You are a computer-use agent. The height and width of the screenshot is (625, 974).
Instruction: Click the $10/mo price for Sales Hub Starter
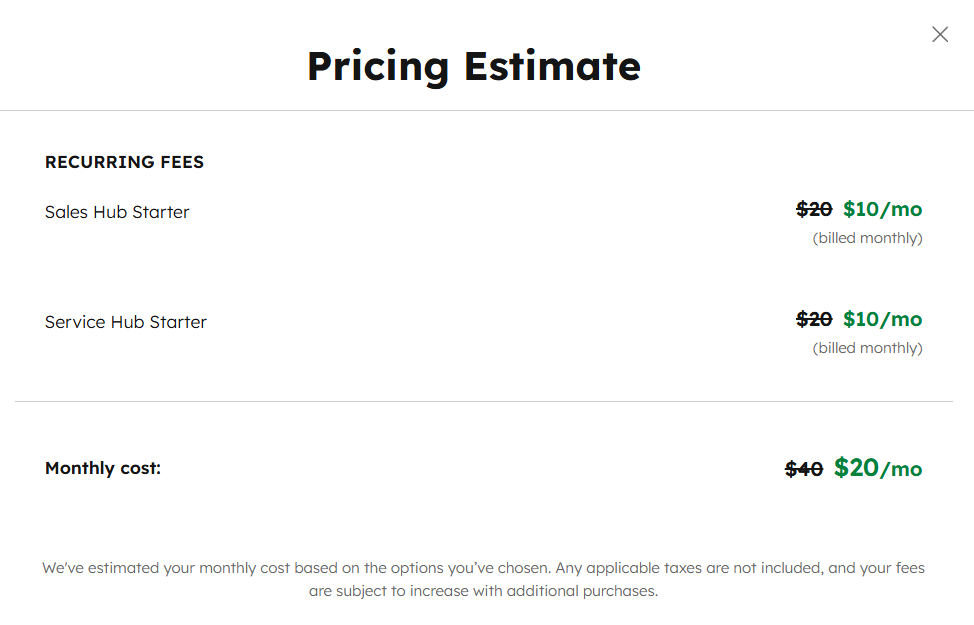click(x=882, y=208)
